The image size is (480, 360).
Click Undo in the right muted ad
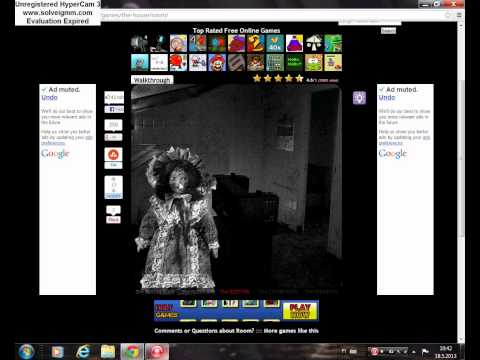click(x=387, y=97)
